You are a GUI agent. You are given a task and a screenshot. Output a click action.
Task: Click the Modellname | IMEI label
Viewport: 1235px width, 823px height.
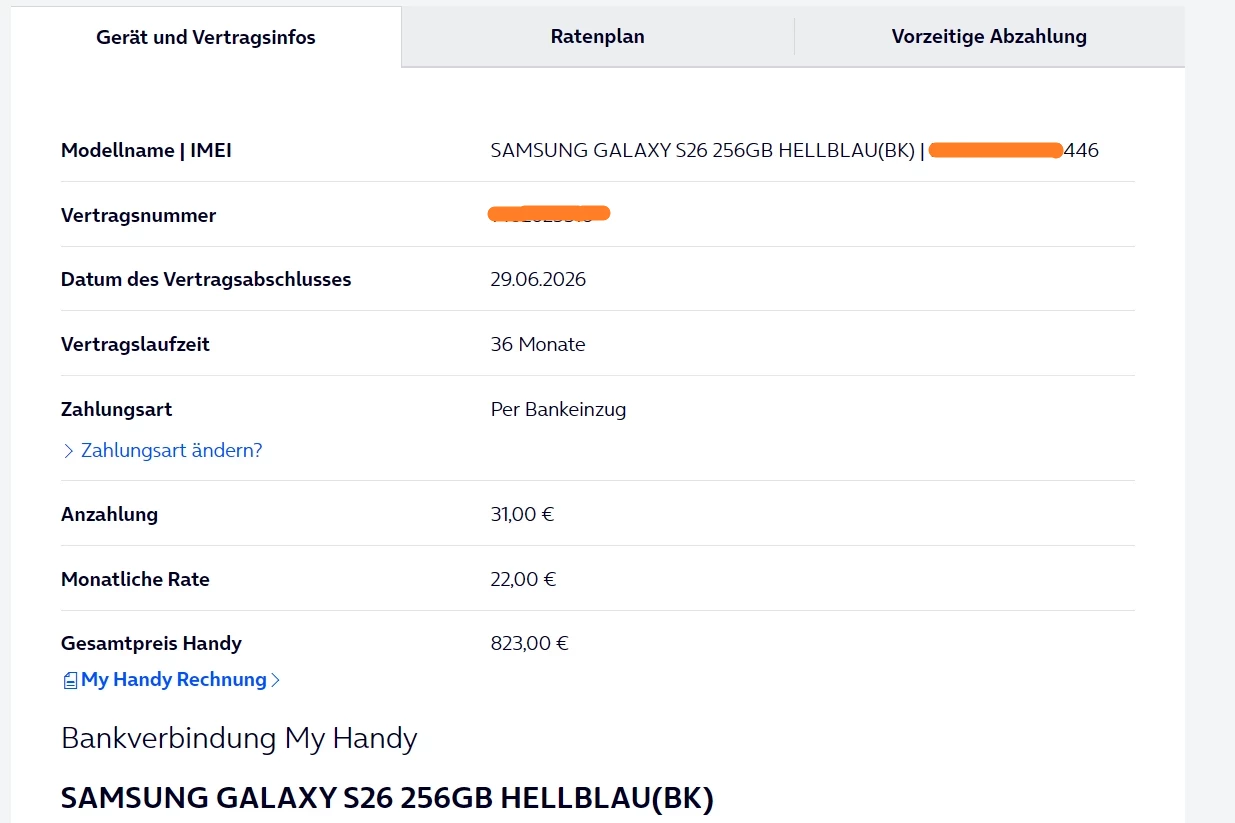146,151
